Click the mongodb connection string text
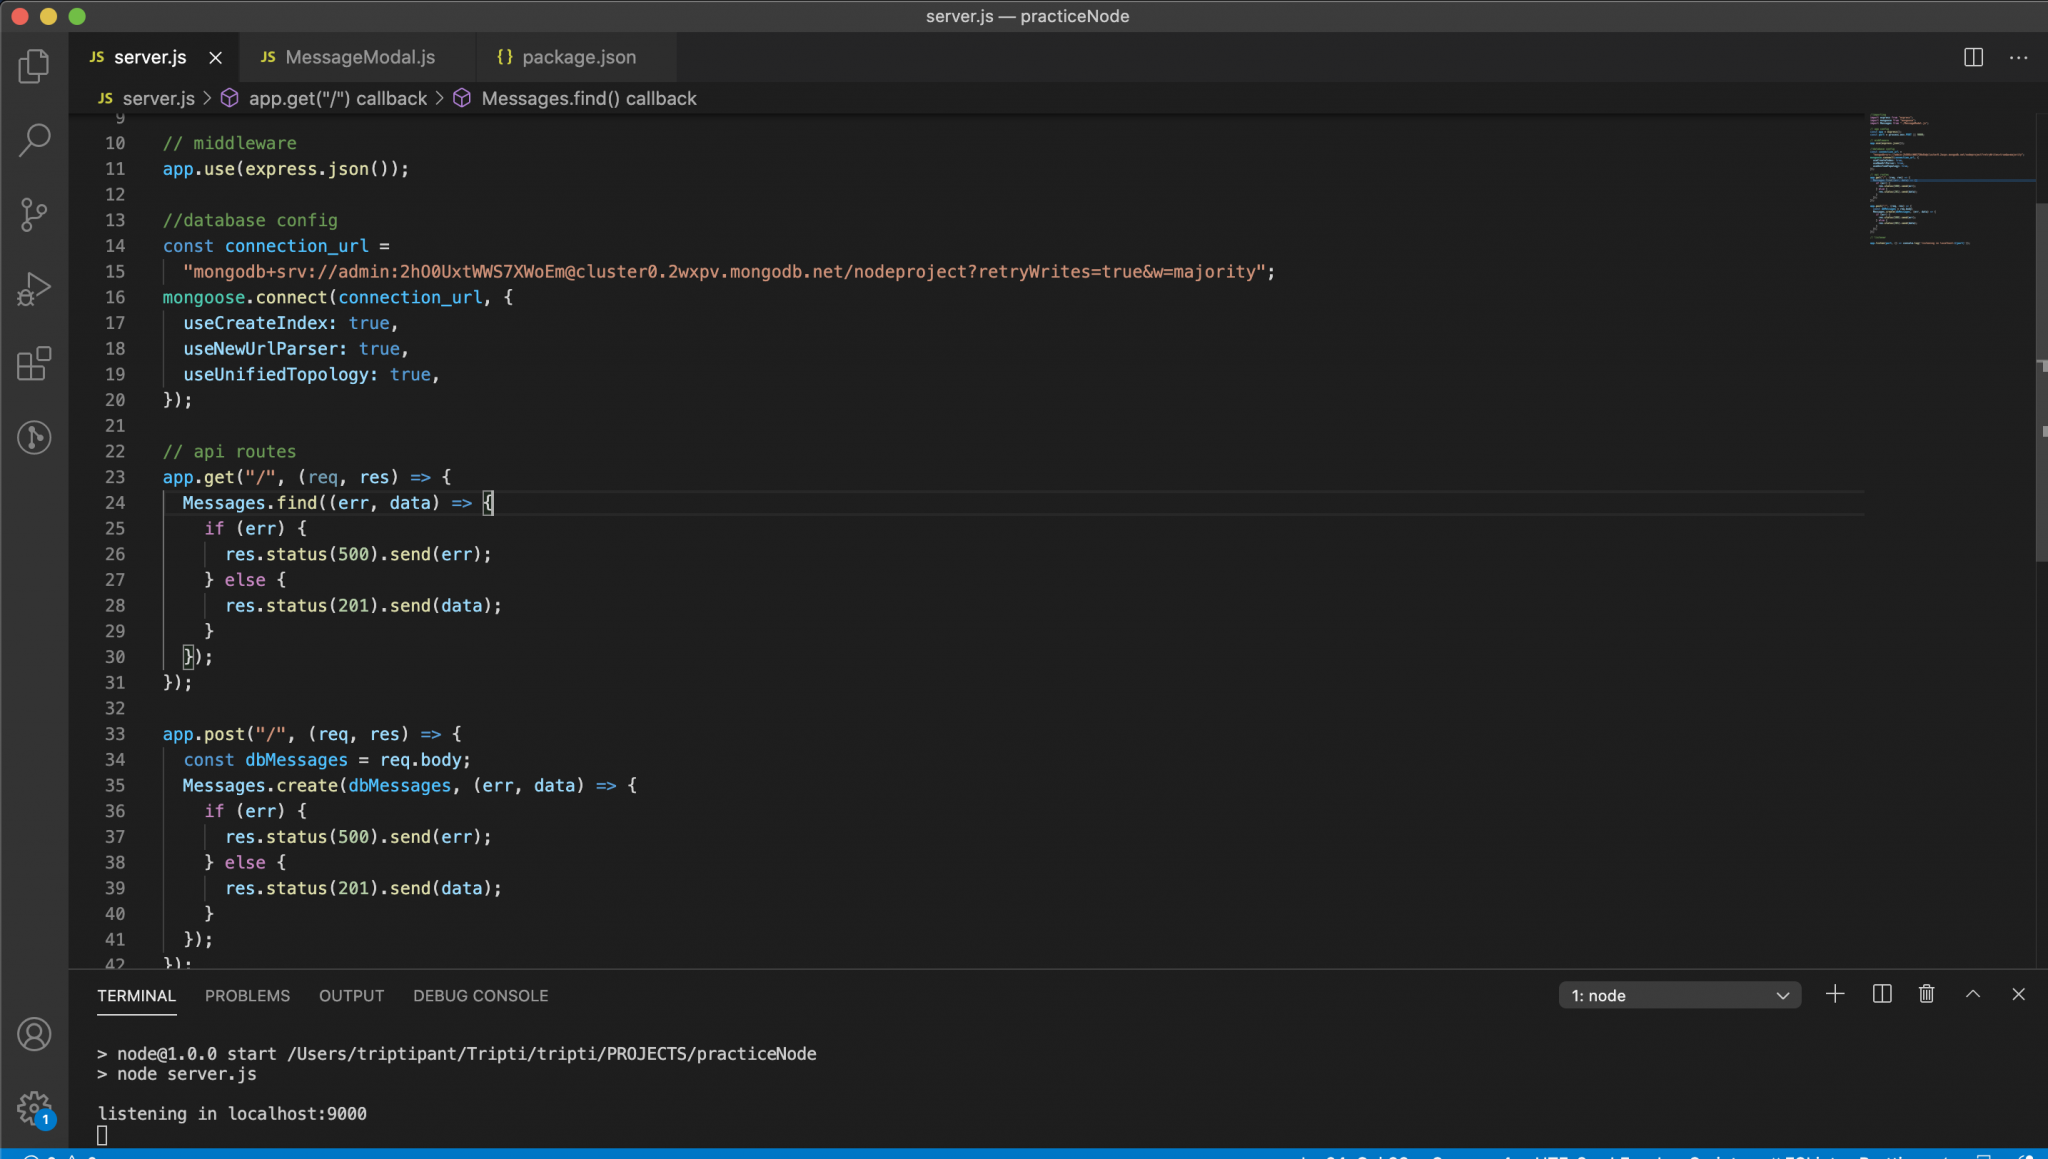2048x1159 pixels. (724, 272)
